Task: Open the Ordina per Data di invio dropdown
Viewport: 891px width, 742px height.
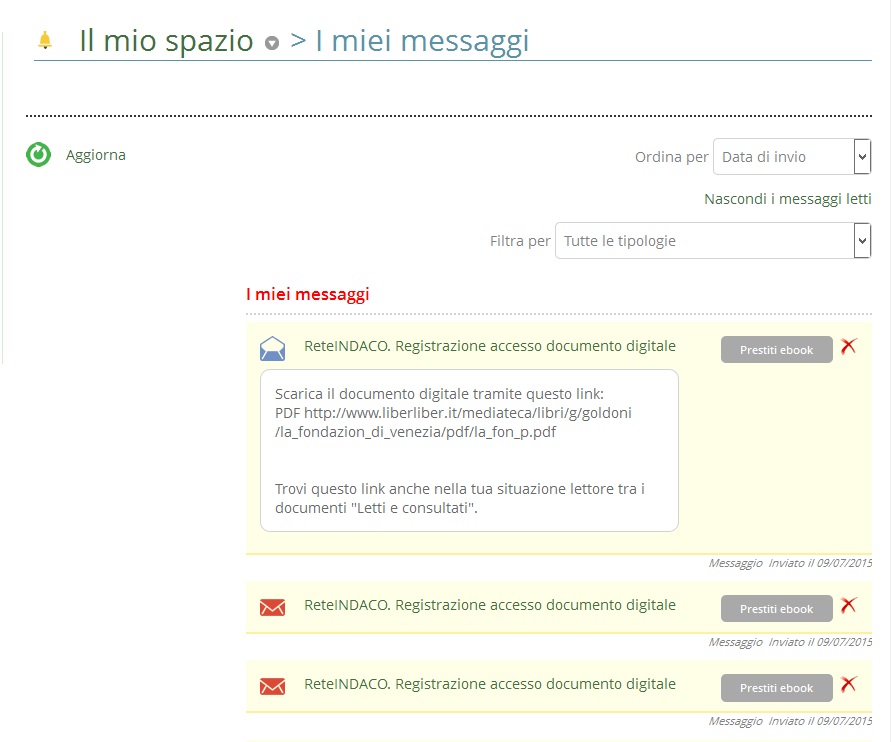Action: click(791, 157)
